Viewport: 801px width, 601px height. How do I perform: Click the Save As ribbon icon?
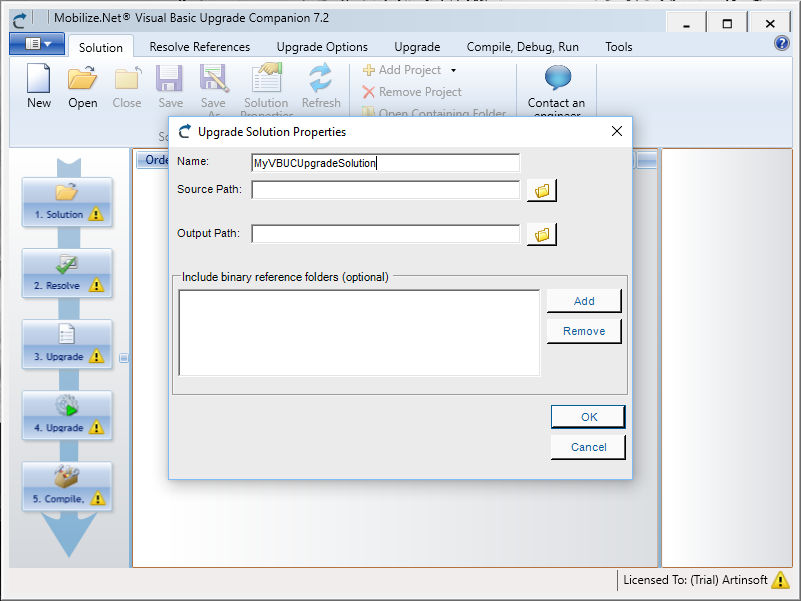[x=214, y=88]
